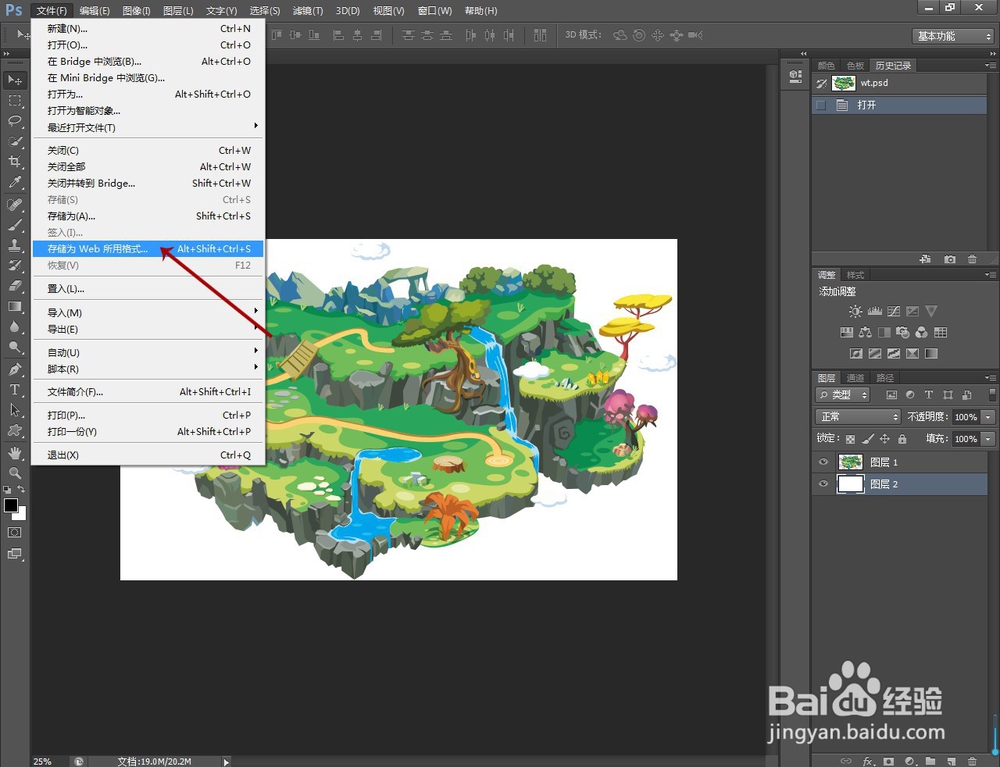The height and width of the screenshot is (767, 1000).
Task: Add a Levels adjustment
Action: tap(874, 311)
